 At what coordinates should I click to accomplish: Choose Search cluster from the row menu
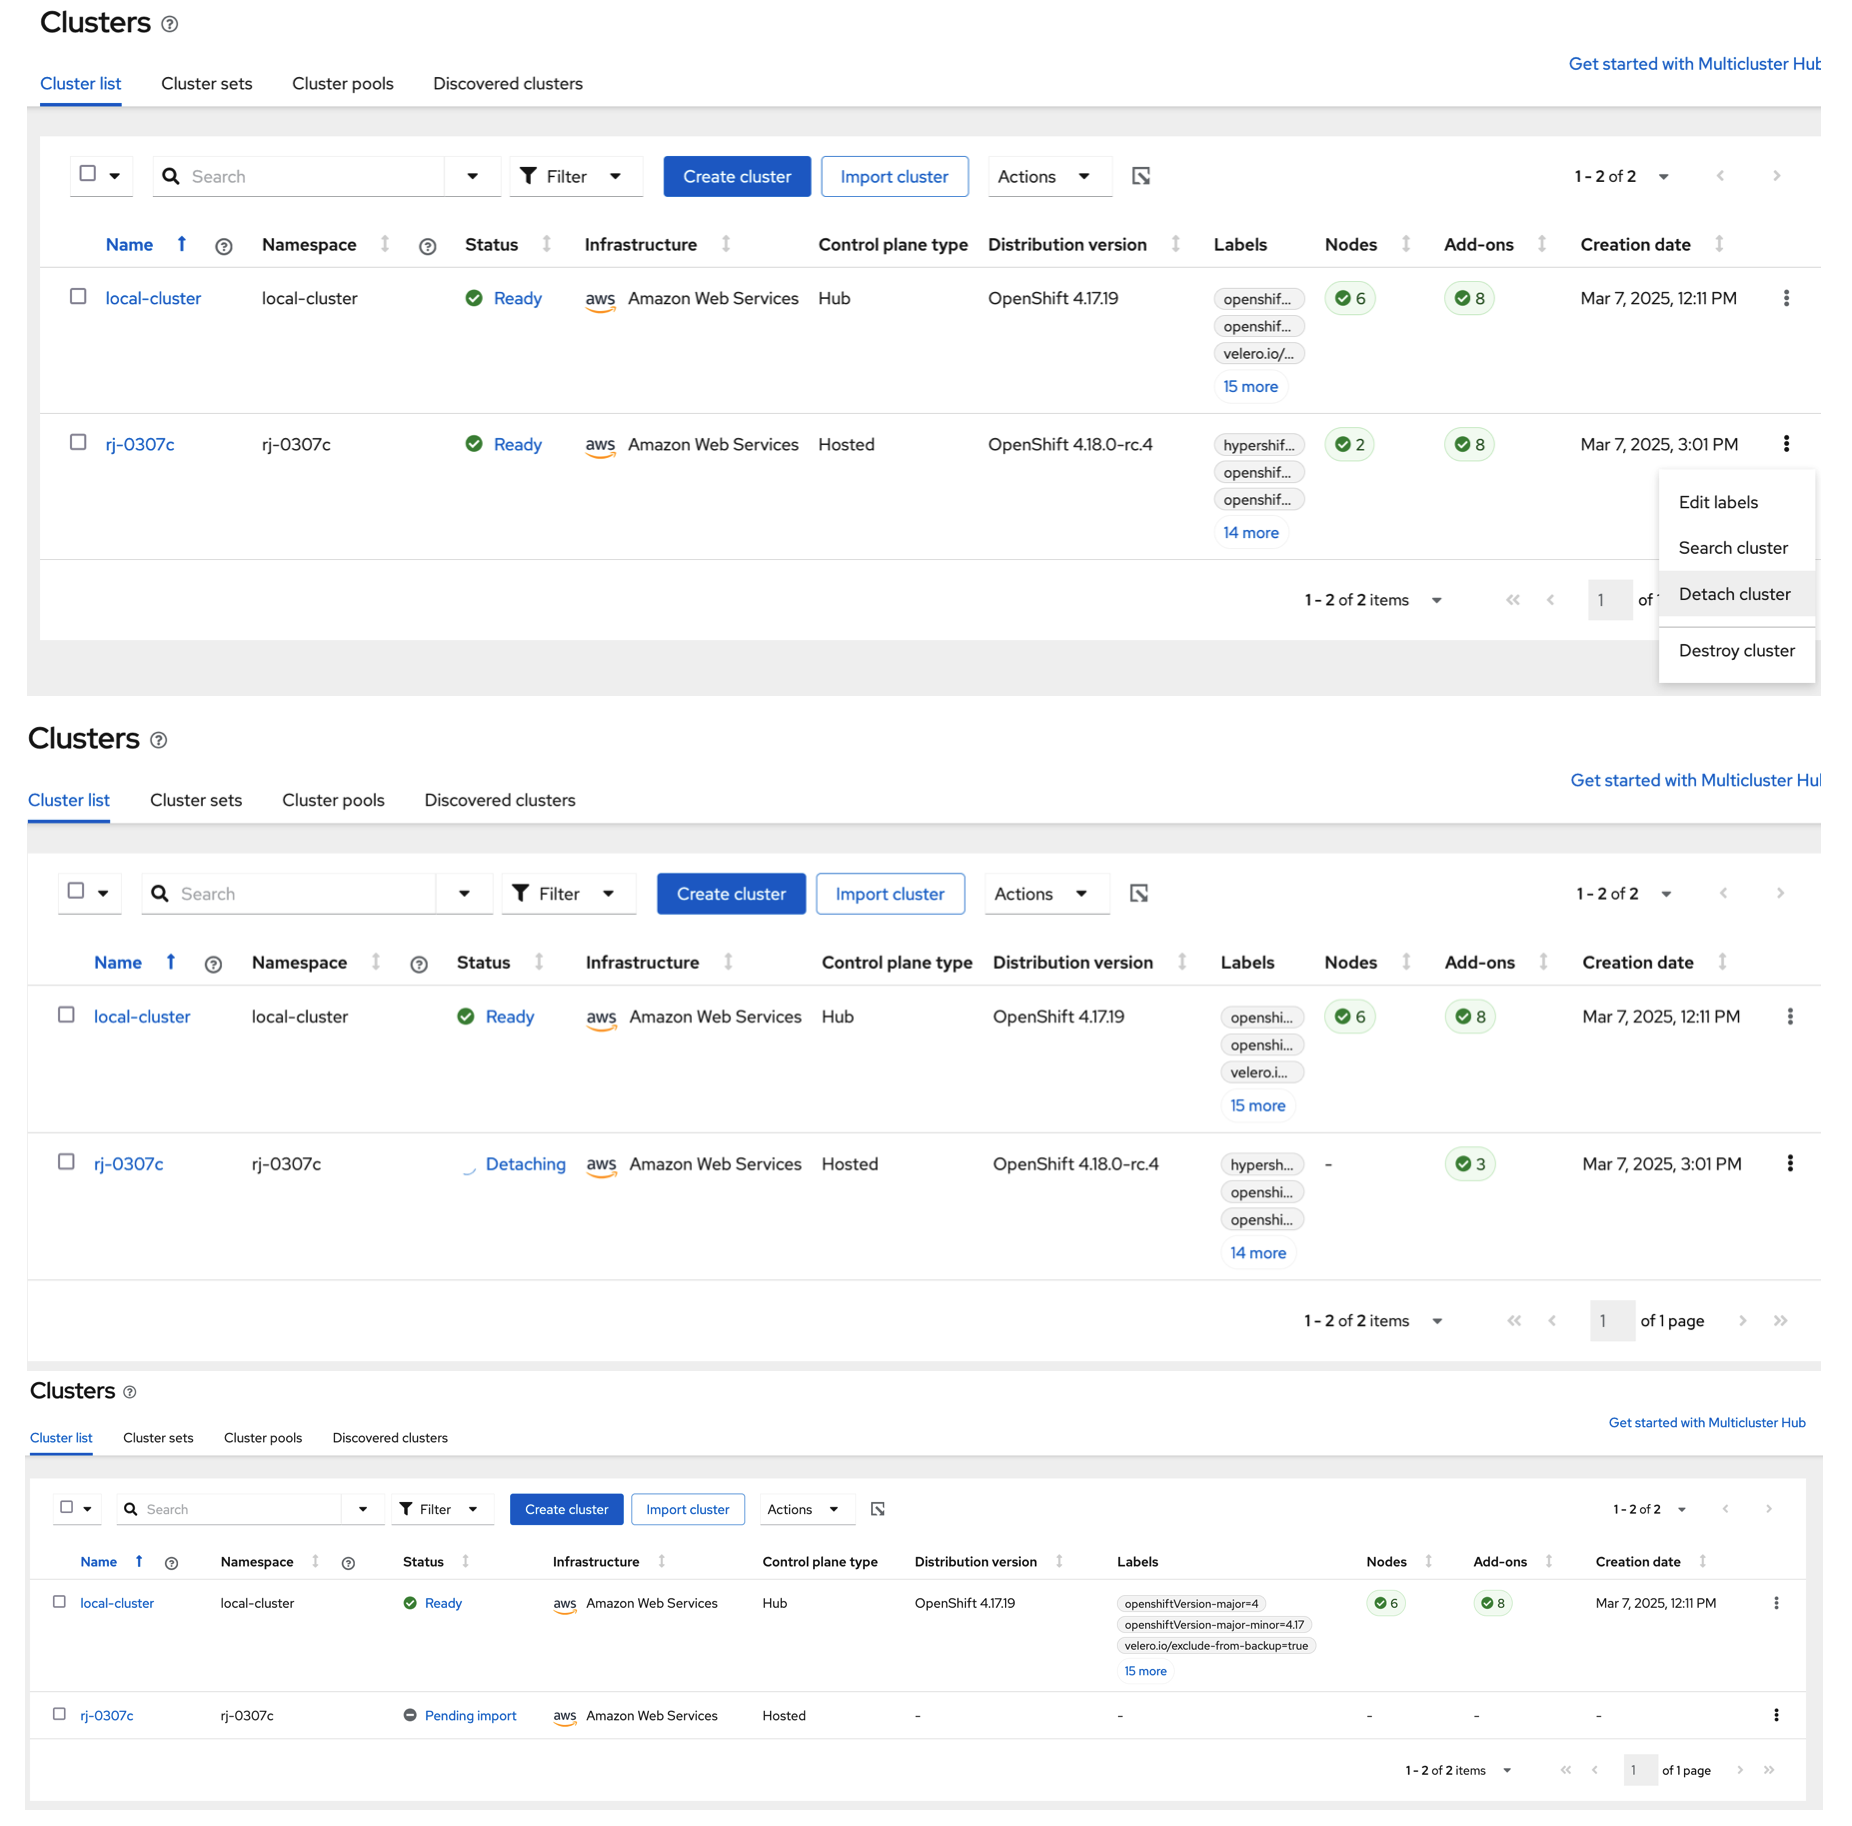(1733, 548)
